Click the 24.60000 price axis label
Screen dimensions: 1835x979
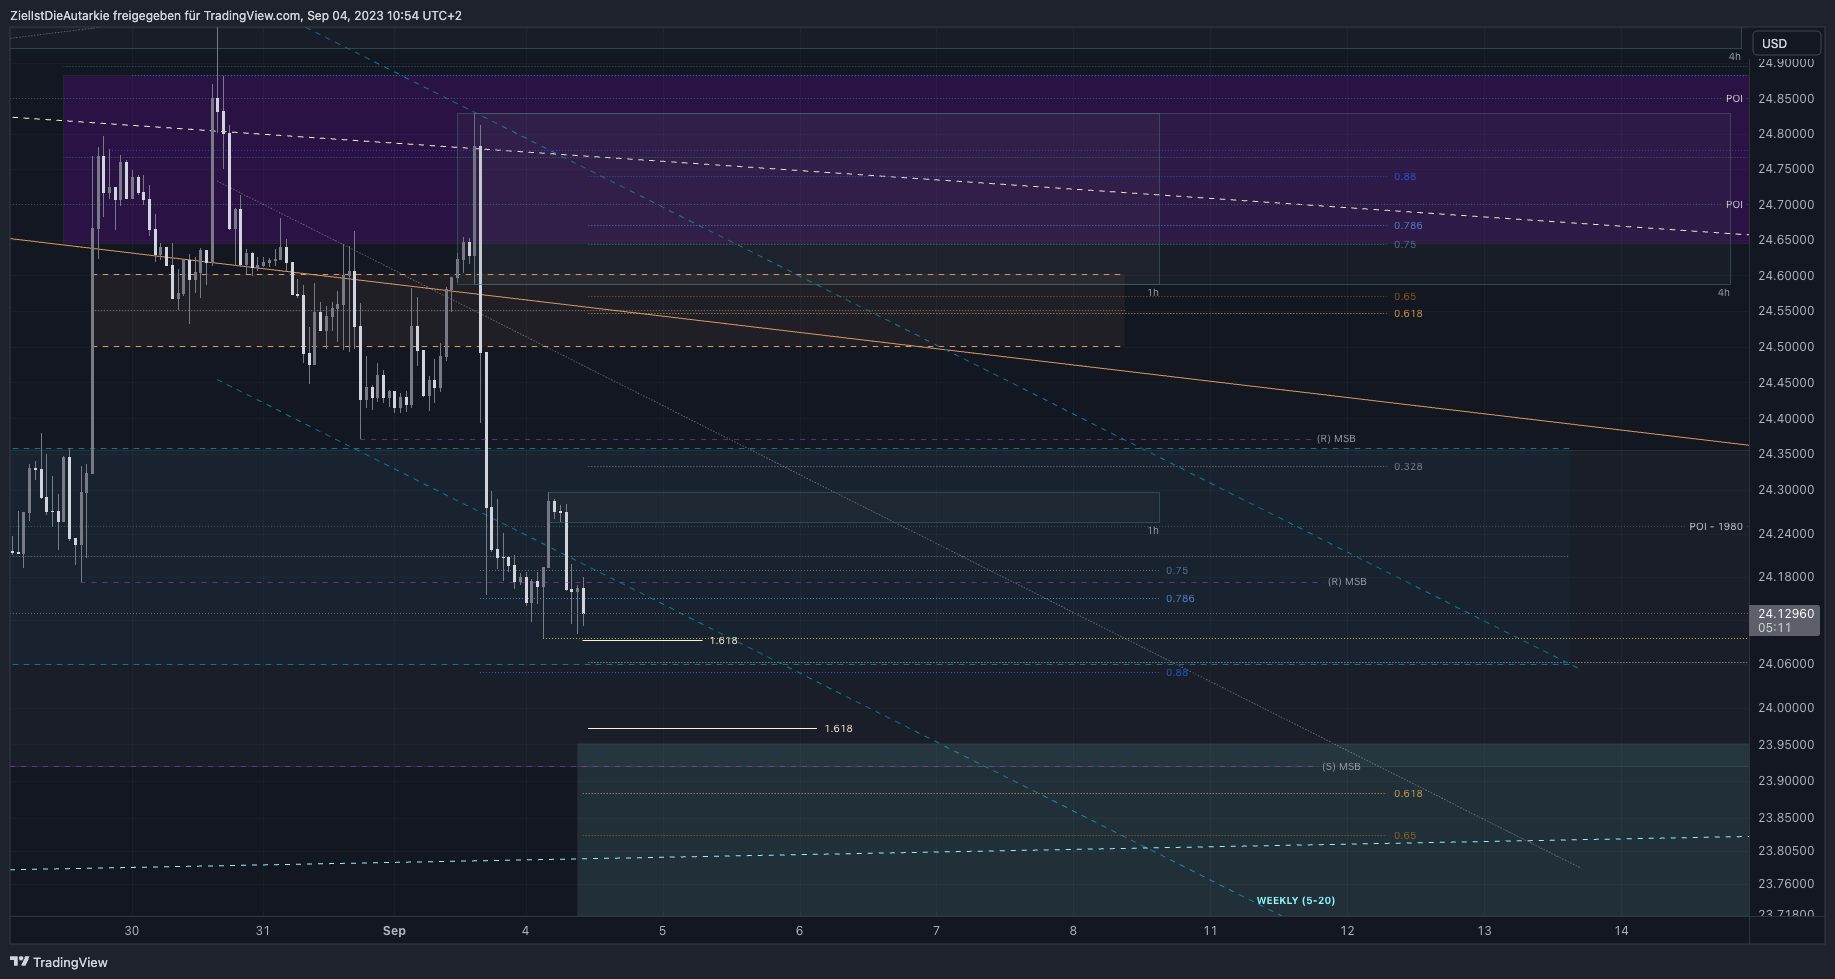coord(1785,276)
